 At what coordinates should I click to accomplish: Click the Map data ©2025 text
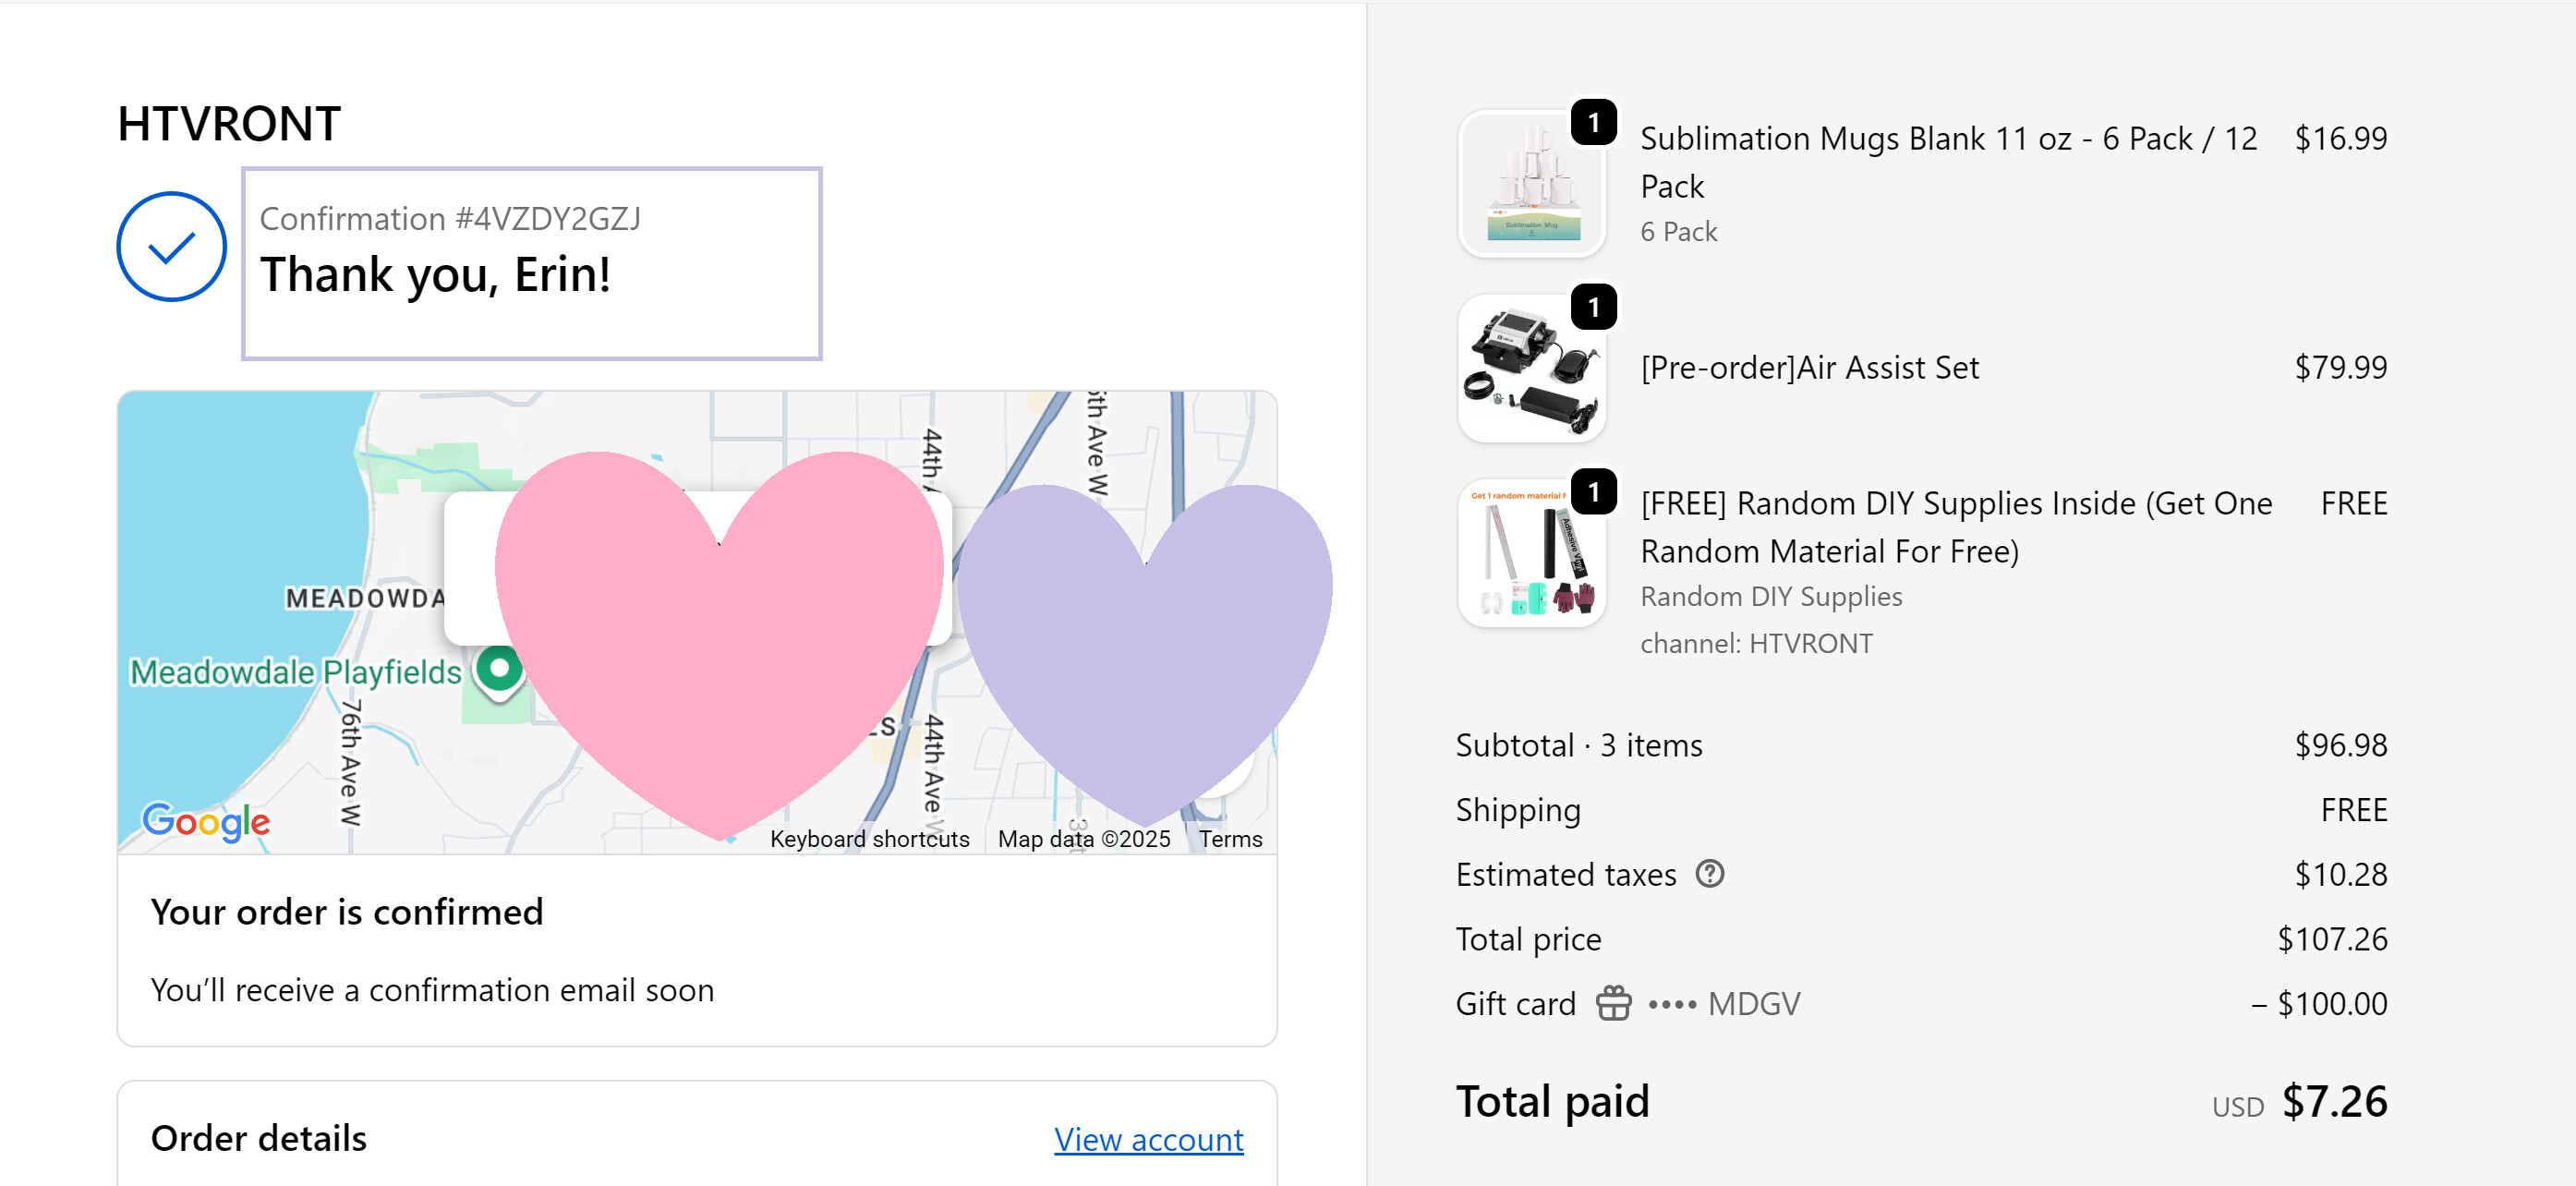[1083, 839]
